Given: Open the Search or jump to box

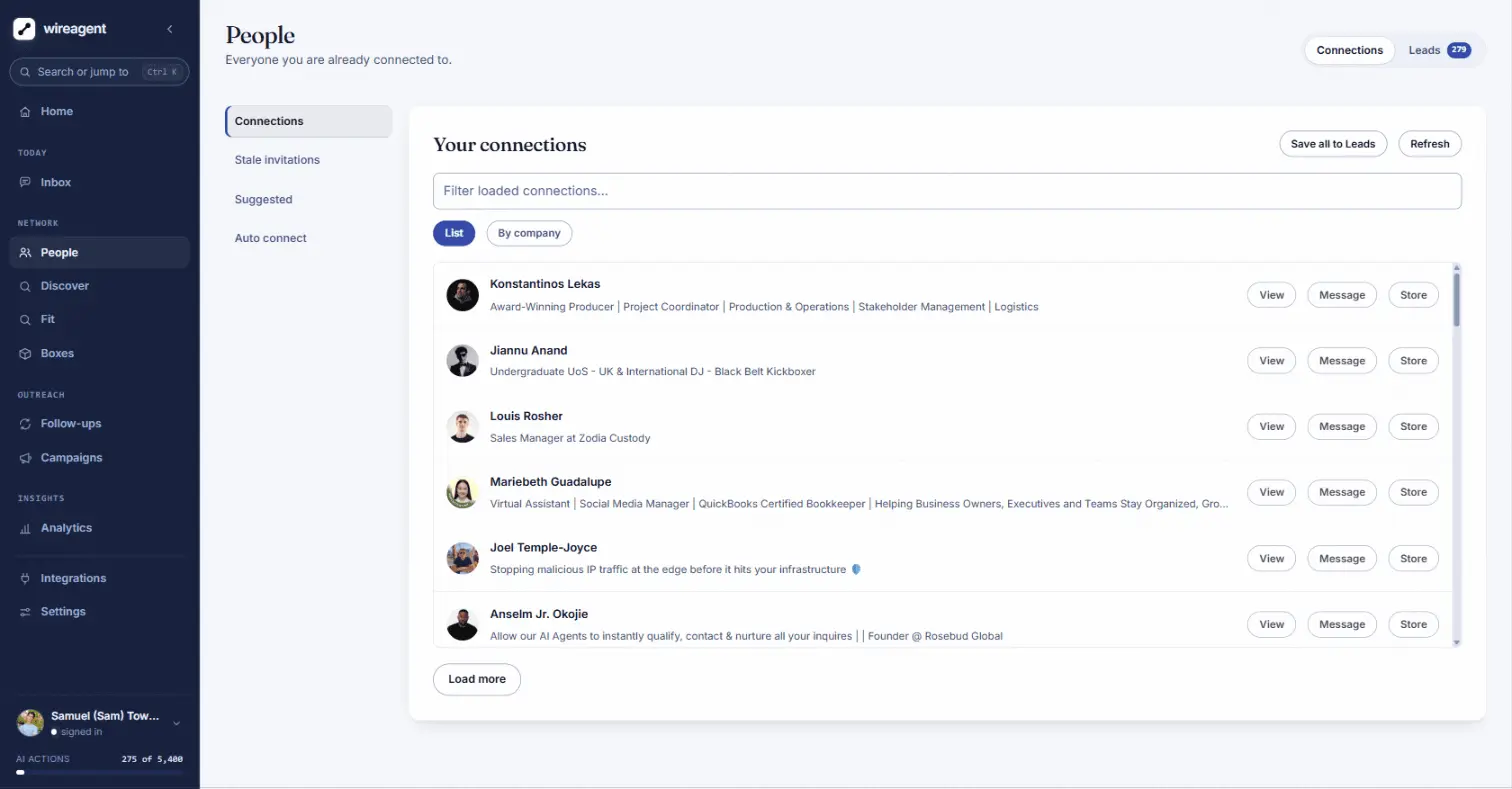Looking at the screenshot, I should [x=99, y=72].
